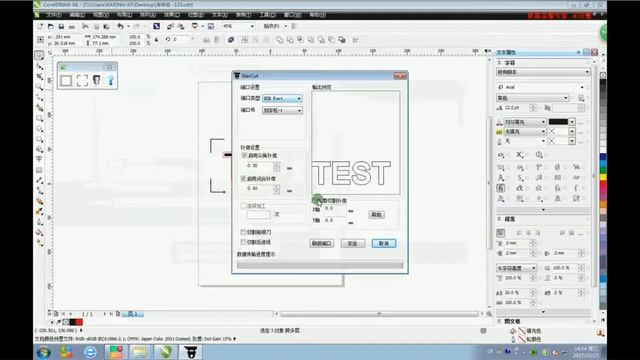Open the View menu
The image size is (640, 360).
101,15
